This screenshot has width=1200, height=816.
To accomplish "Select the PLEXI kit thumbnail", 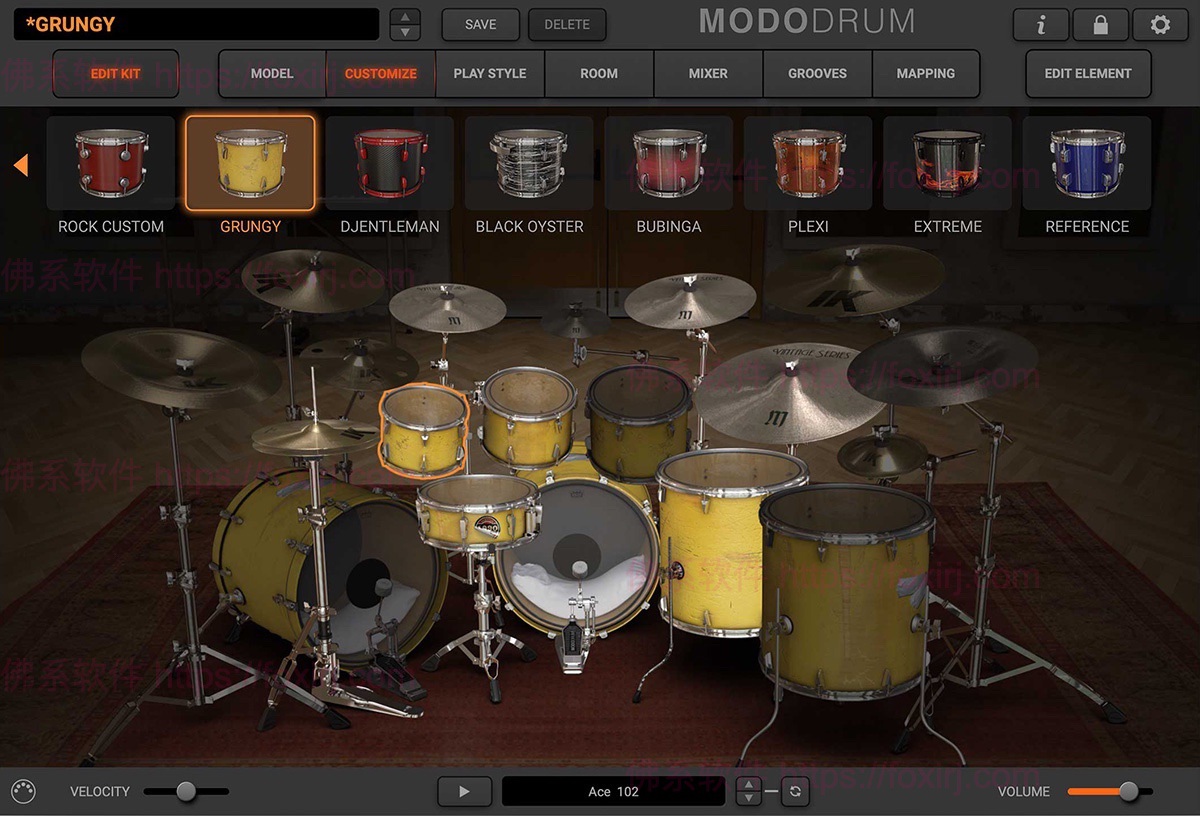I will (808, 163).
